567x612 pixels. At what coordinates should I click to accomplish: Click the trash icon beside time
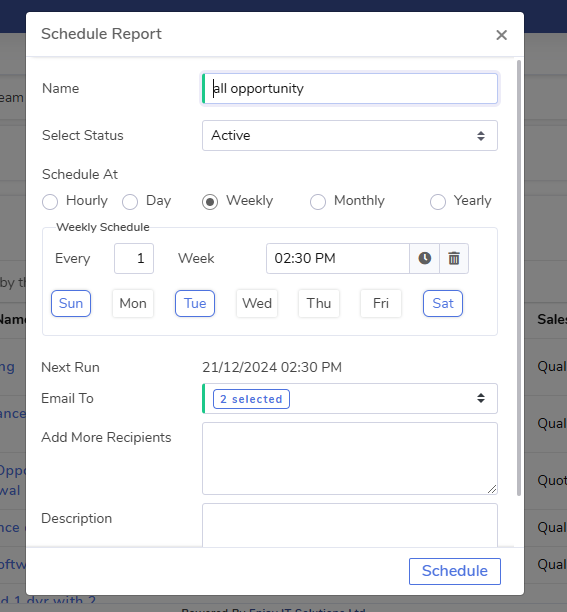[454, 258]
